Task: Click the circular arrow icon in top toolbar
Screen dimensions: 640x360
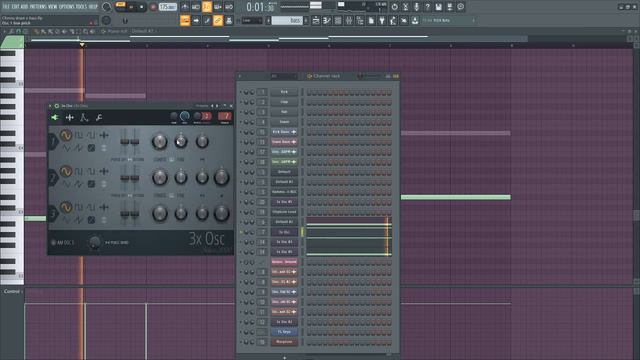Action: click(394, 7)
